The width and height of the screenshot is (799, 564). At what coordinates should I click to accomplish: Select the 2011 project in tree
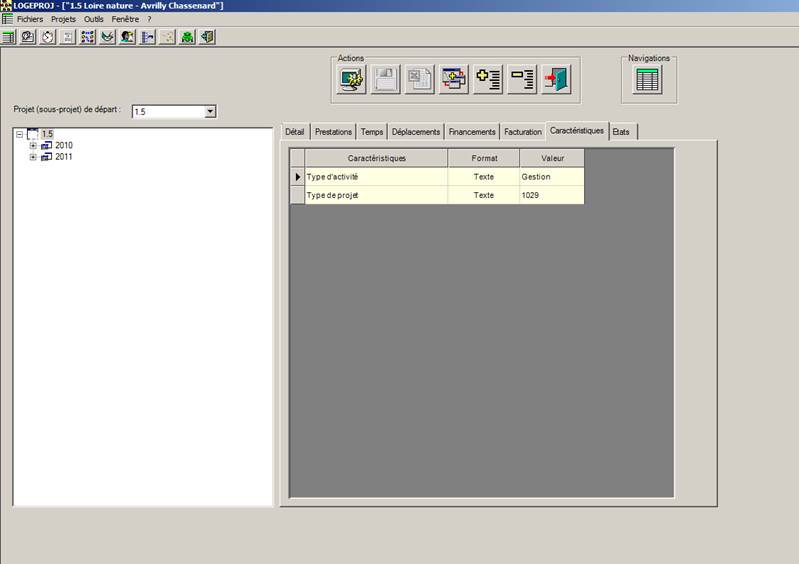(63, 157)
